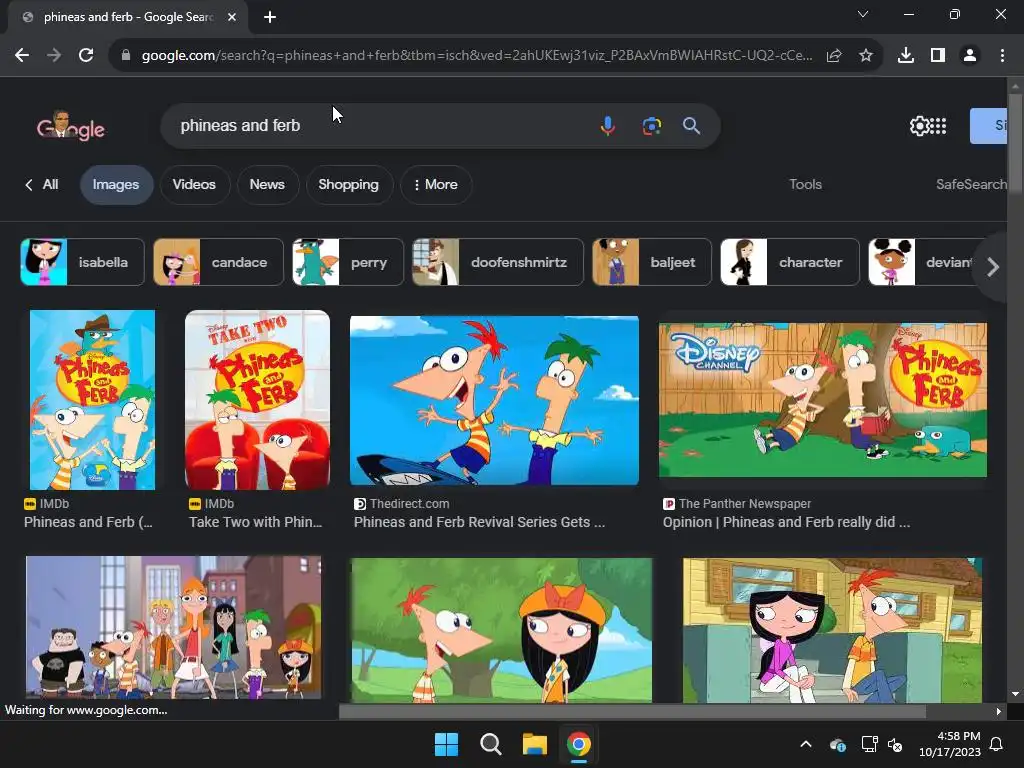Bookmark this page with the star icon

coord(866,56)
